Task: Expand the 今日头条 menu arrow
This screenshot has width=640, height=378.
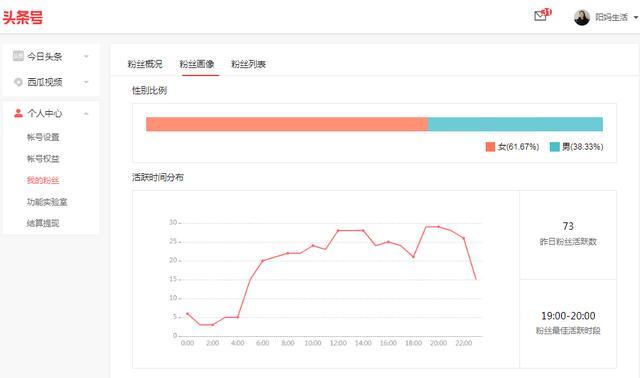Action: (x=86, y=56)
